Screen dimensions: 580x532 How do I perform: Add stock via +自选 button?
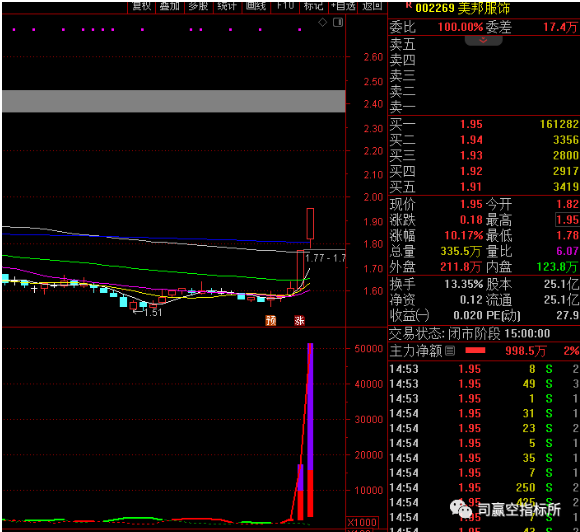pyautogui.click(x=343, y=6)
